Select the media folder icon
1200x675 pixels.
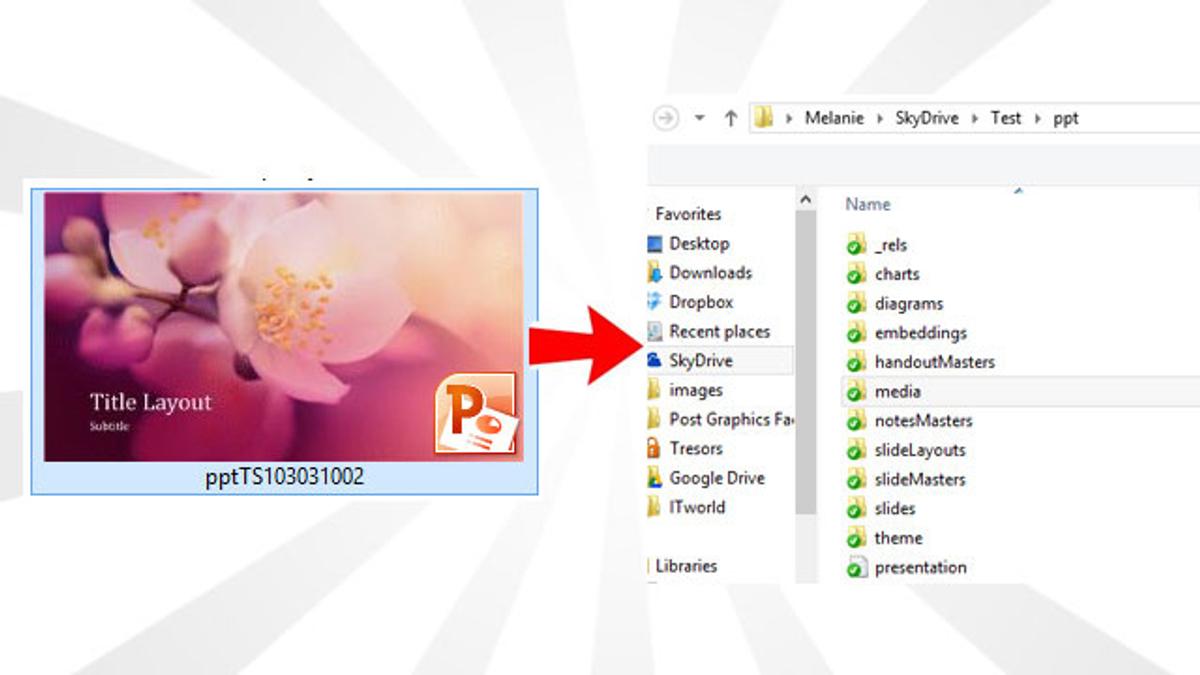click(x=855, y=391)
